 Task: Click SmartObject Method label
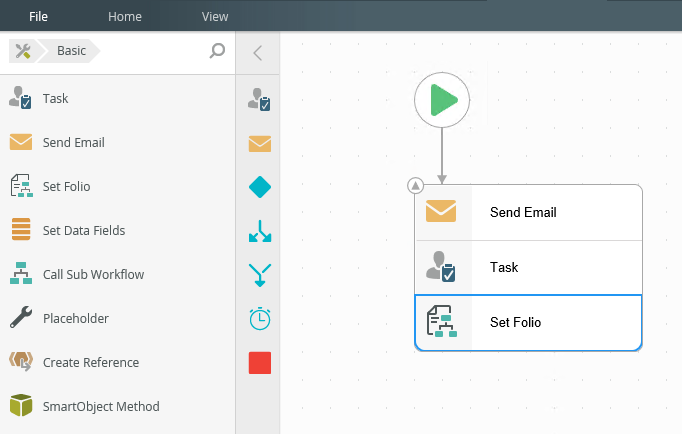pyautogui.click(x=101, y=407)
